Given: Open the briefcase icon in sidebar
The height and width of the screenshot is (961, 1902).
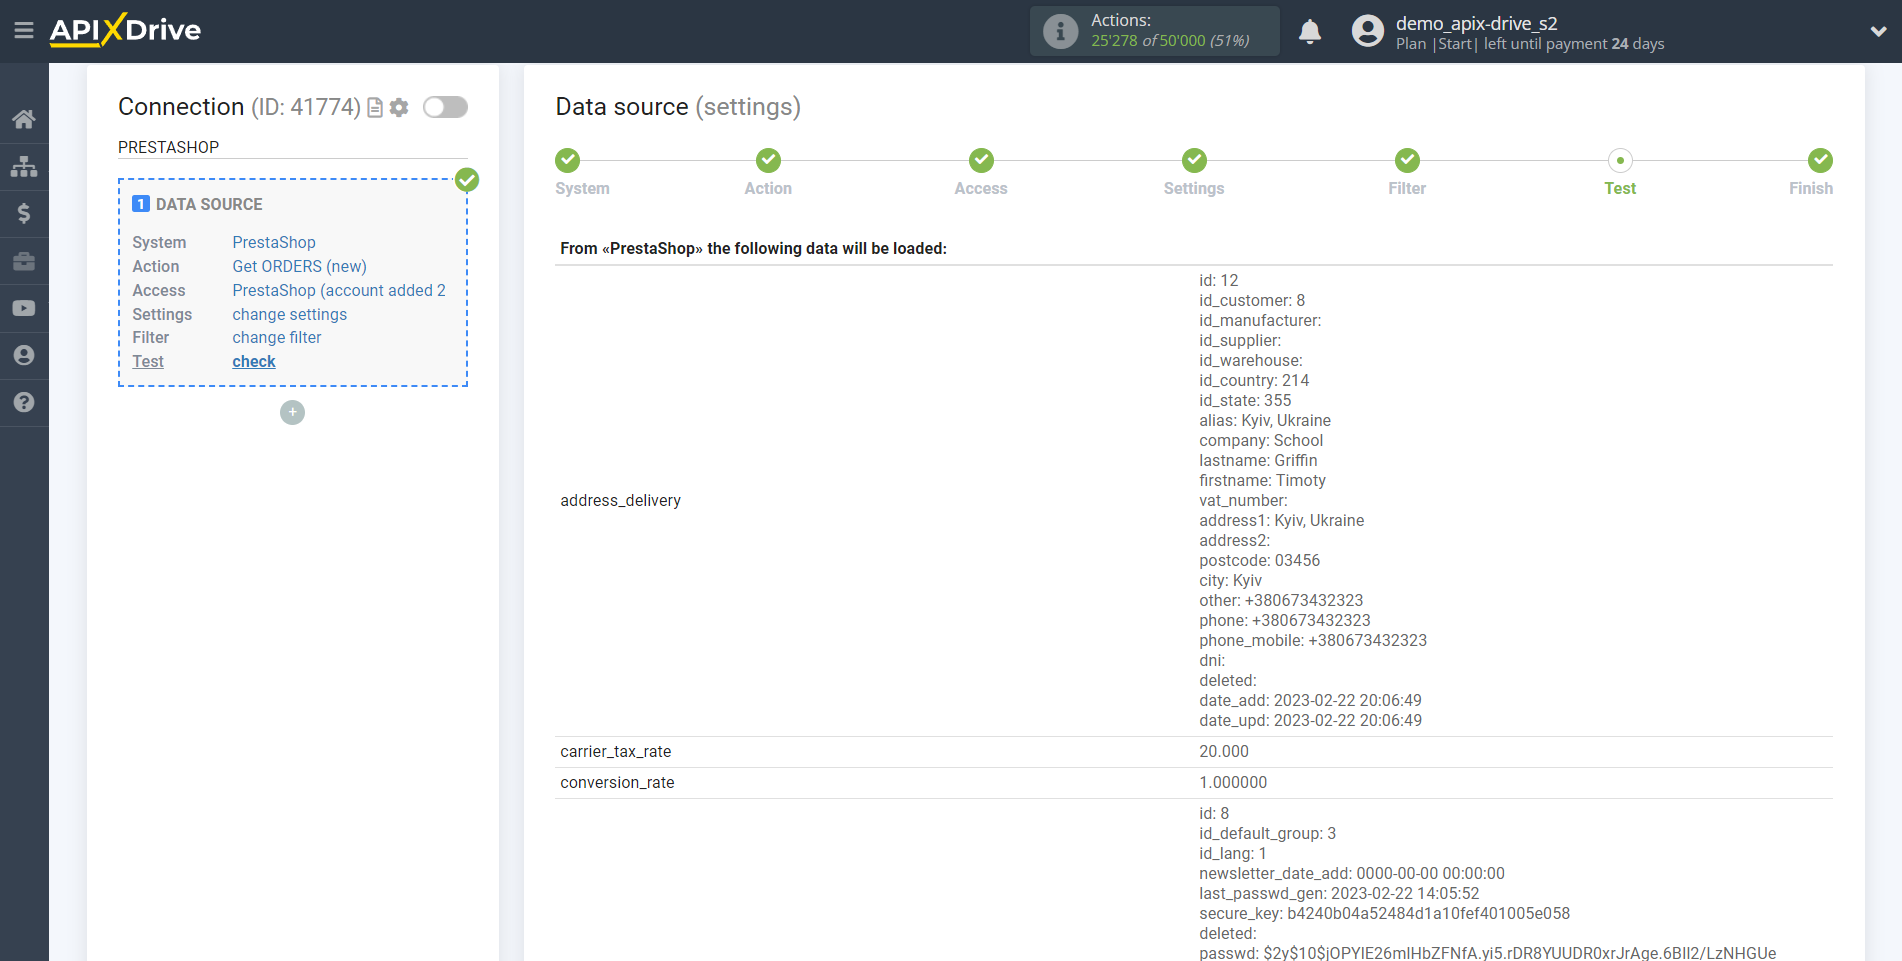Looking at the screenshot, I should tap(24, 261).
